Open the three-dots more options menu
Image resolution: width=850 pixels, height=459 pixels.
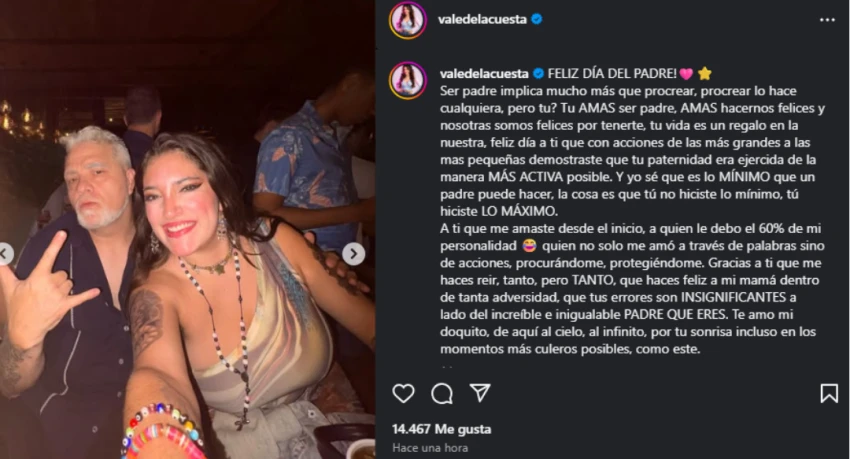(827, 20)
